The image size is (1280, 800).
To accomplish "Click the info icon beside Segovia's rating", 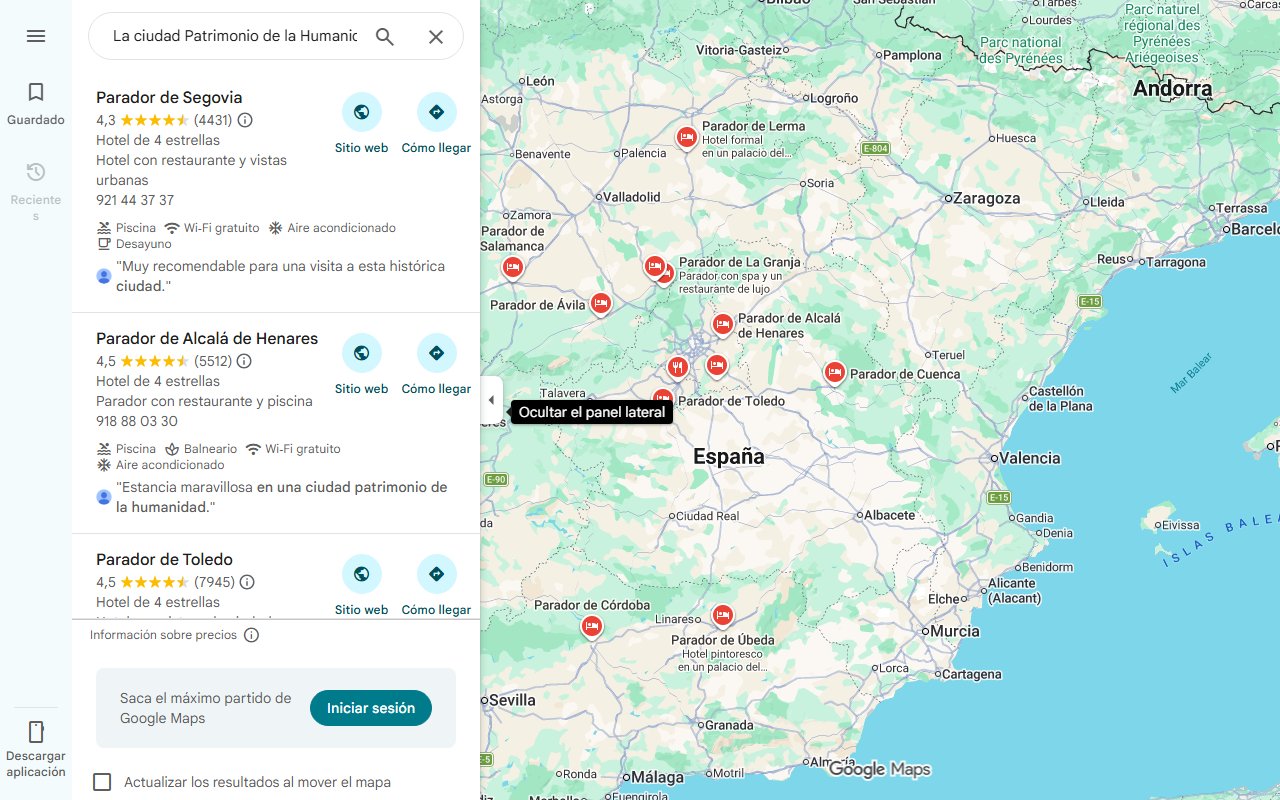I will 246,119.
